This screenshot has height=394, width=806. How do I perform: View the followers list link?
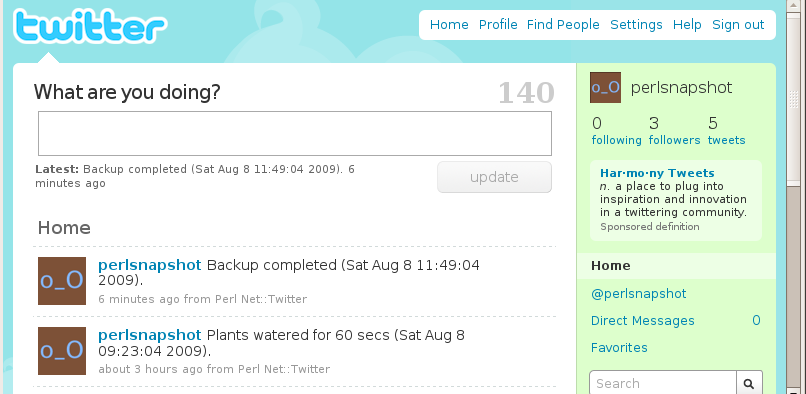[674, 140]
